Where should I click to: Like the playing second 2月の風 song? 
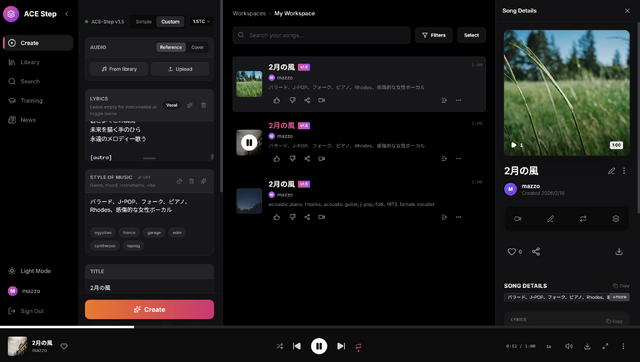pyautogui.click(x=277, y=158)
